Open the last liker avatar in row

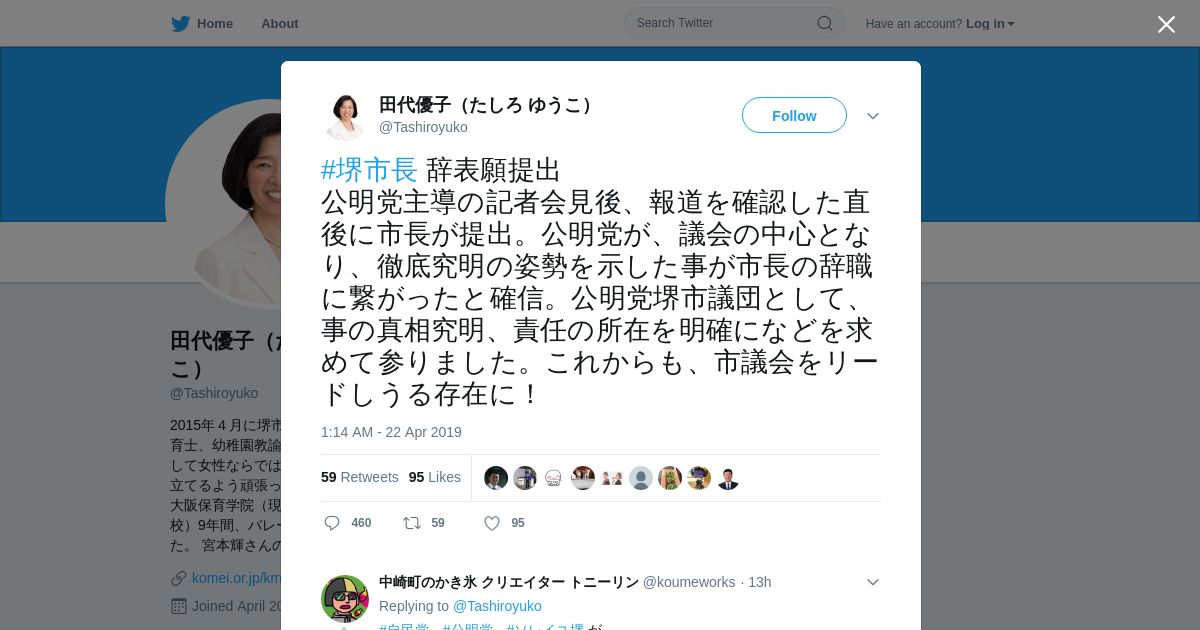tap(728, 478)
